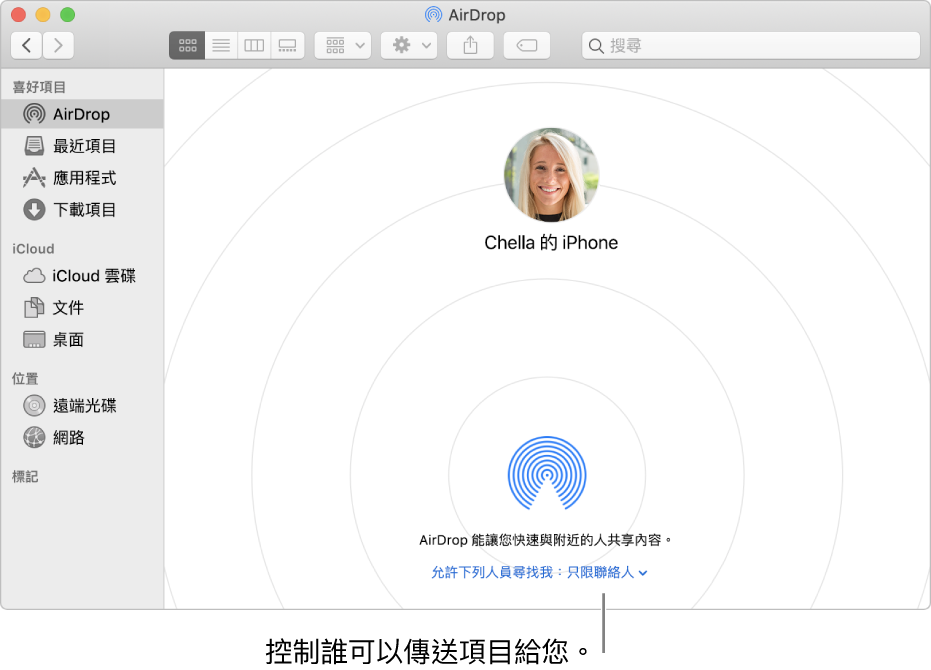Click in the 搜尋 search field
931x670 pixels.
751,46
